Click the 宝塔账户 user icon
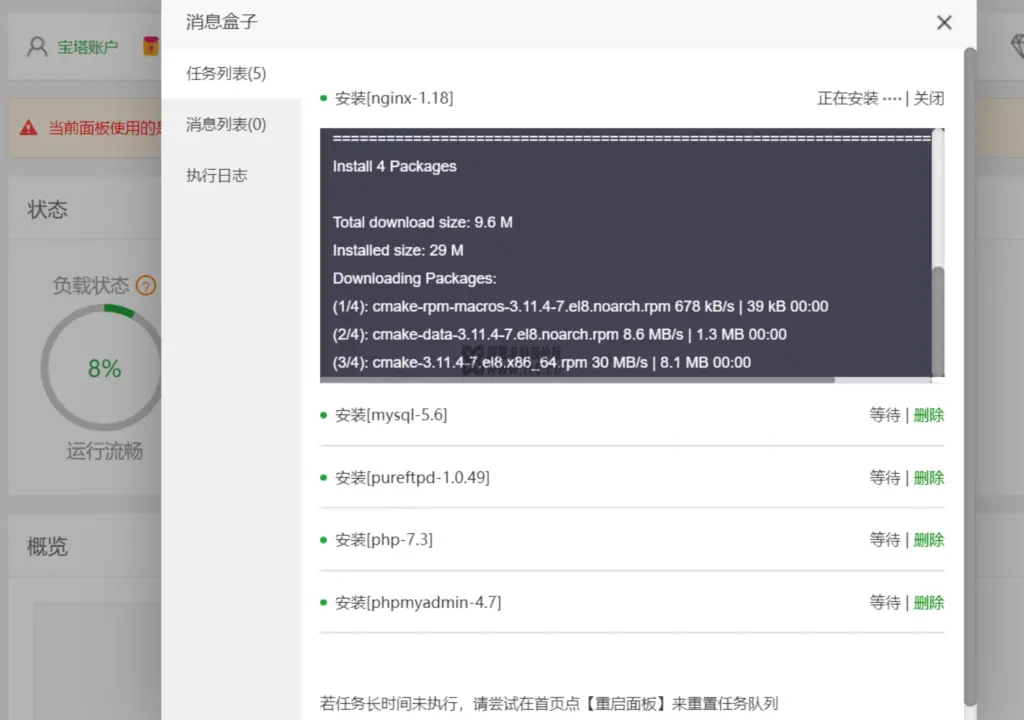 pos(37,47)
